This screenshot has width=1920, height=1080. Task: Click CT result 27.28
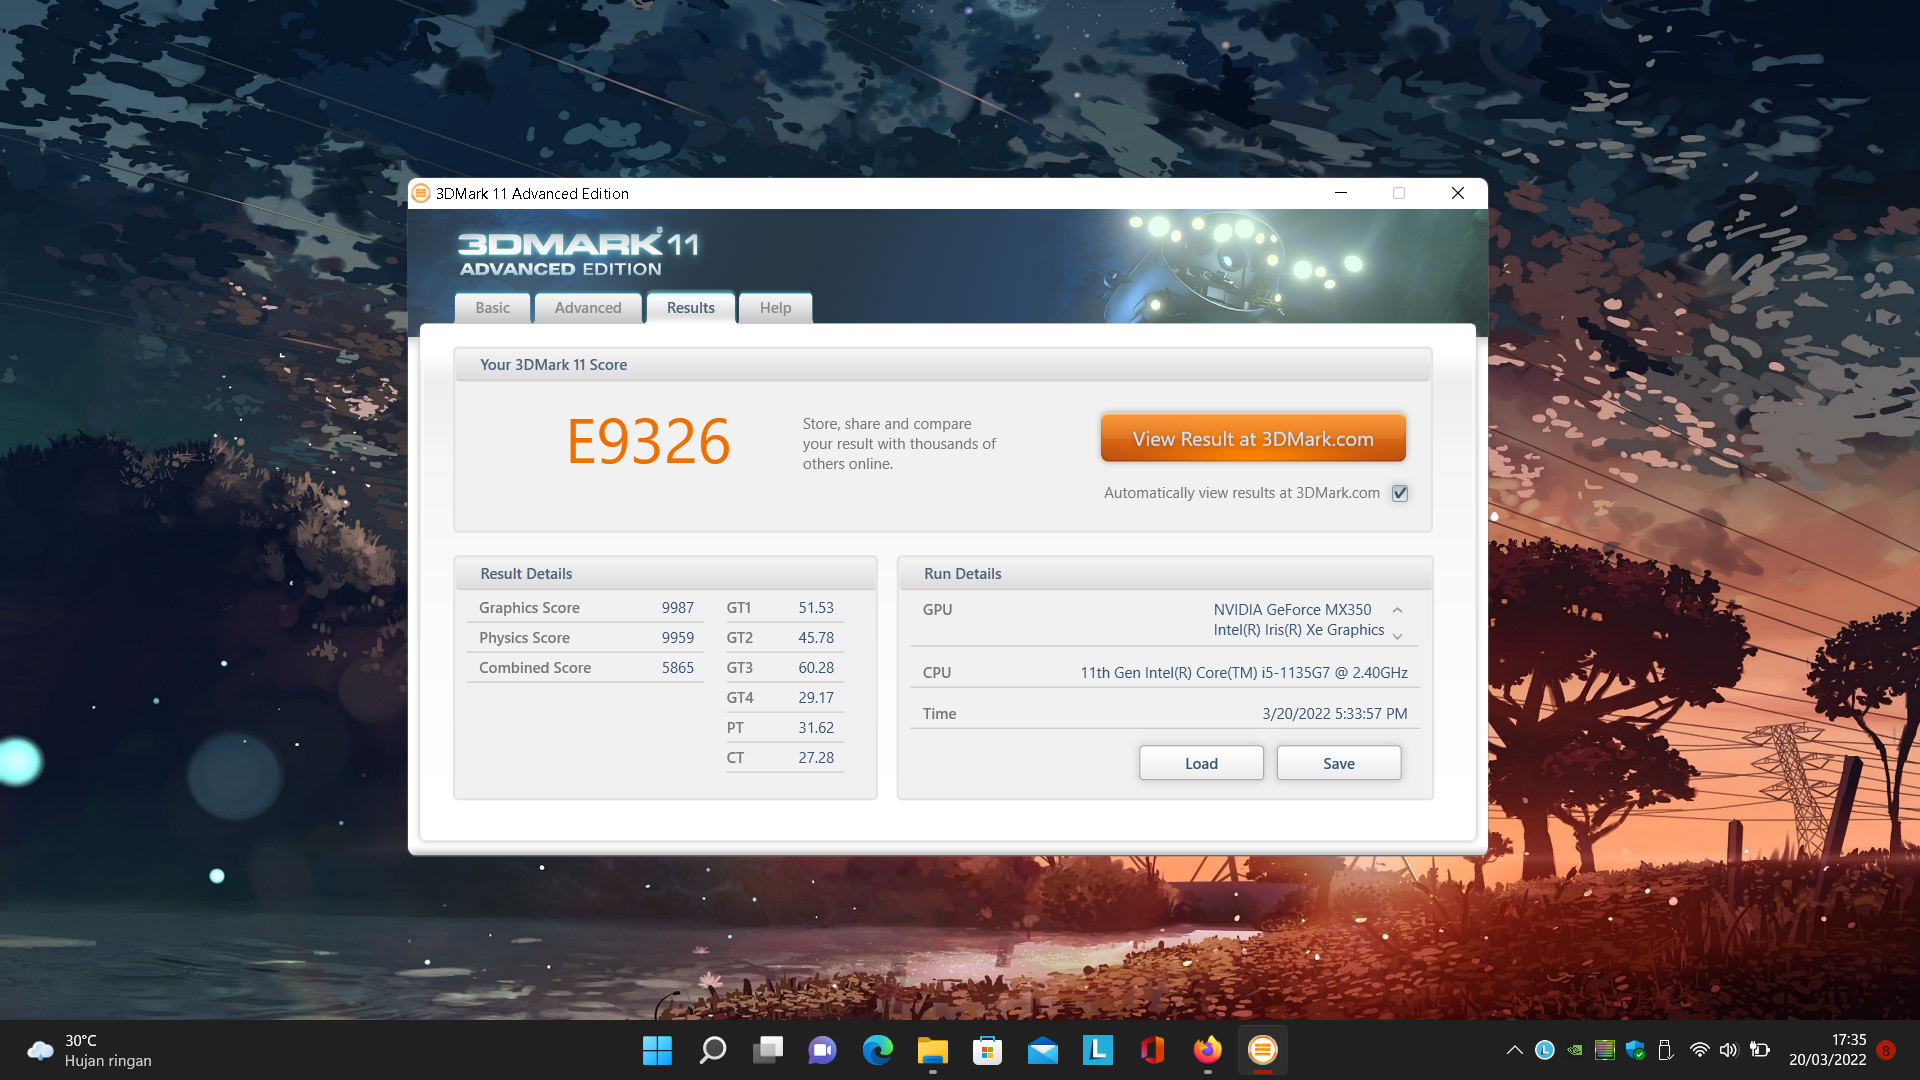point(815,758)
